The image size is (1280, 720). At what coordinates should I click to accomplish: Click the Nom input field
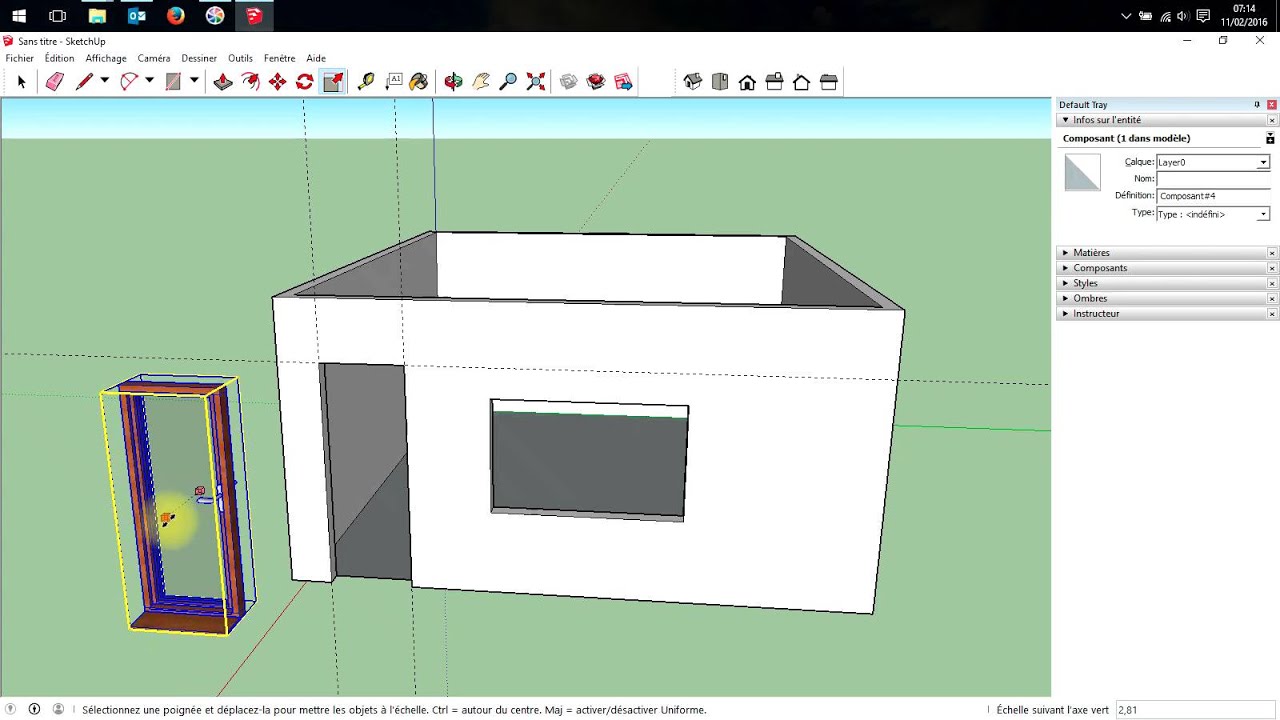click(x=1213, y=179)
